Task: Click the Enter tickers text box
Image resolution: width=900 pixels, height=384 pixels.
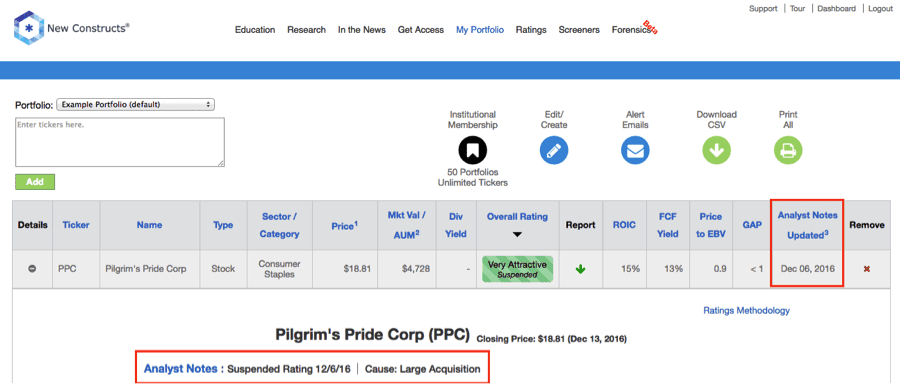Action: [x=120, y=142]
